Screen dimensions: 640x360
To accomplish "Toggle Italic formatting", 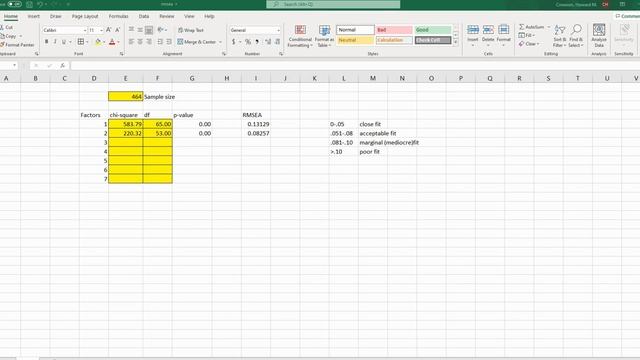I will (x=55, y=42).
